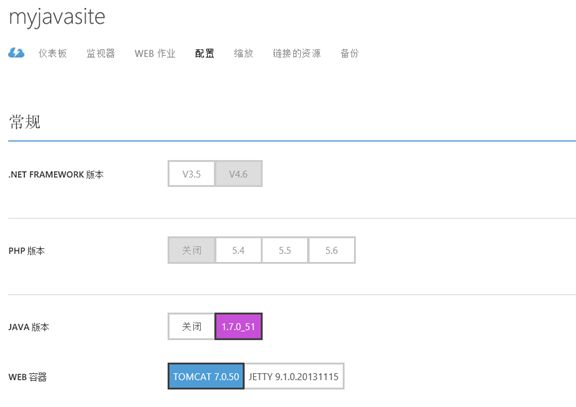Open the quick start cloud icon tab

[x=16, y=53]
